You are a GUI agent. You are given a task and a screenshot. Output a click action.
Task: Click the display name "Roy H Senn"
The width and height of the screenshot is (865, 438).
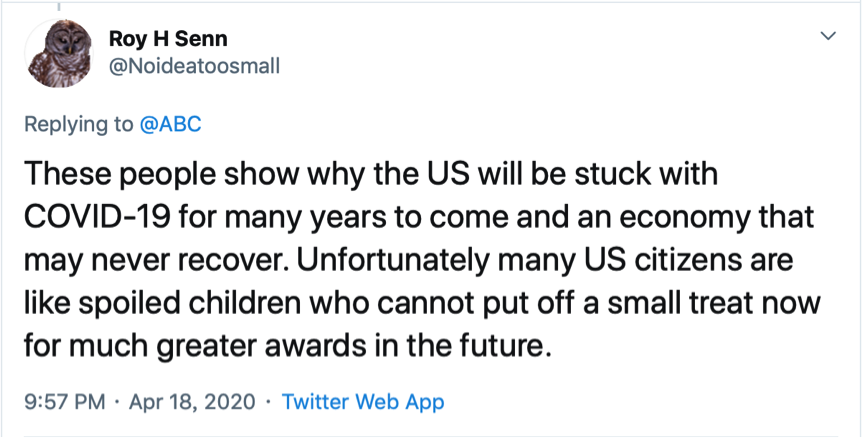(x=168, y=39)
